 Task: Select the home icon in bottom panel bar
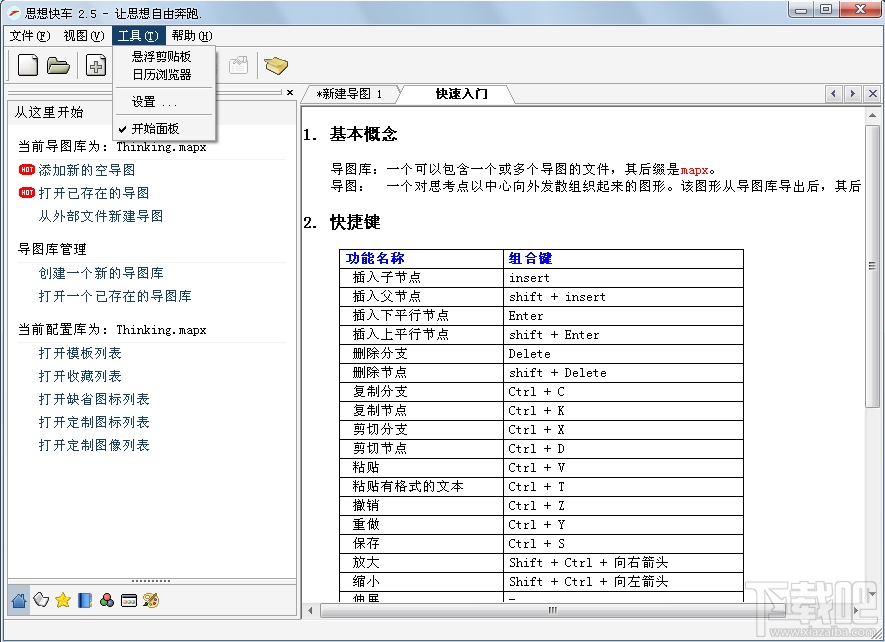coord(19,600)
